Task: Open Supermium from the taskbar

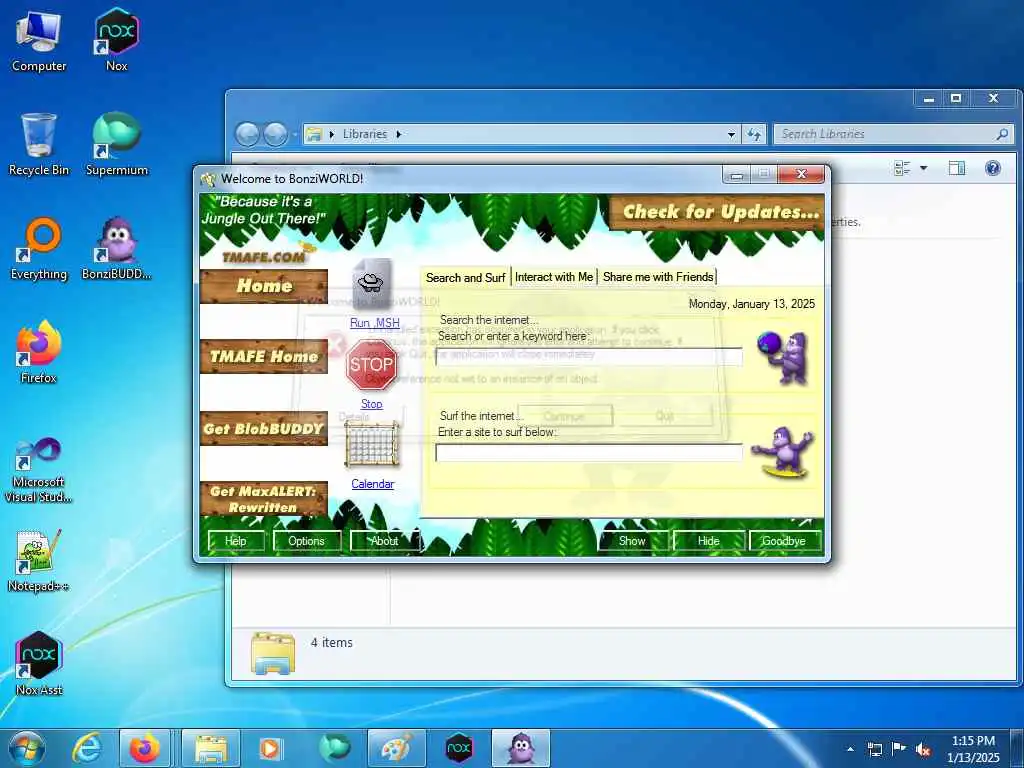Action: pyautogui.click(x=334, y=748)
